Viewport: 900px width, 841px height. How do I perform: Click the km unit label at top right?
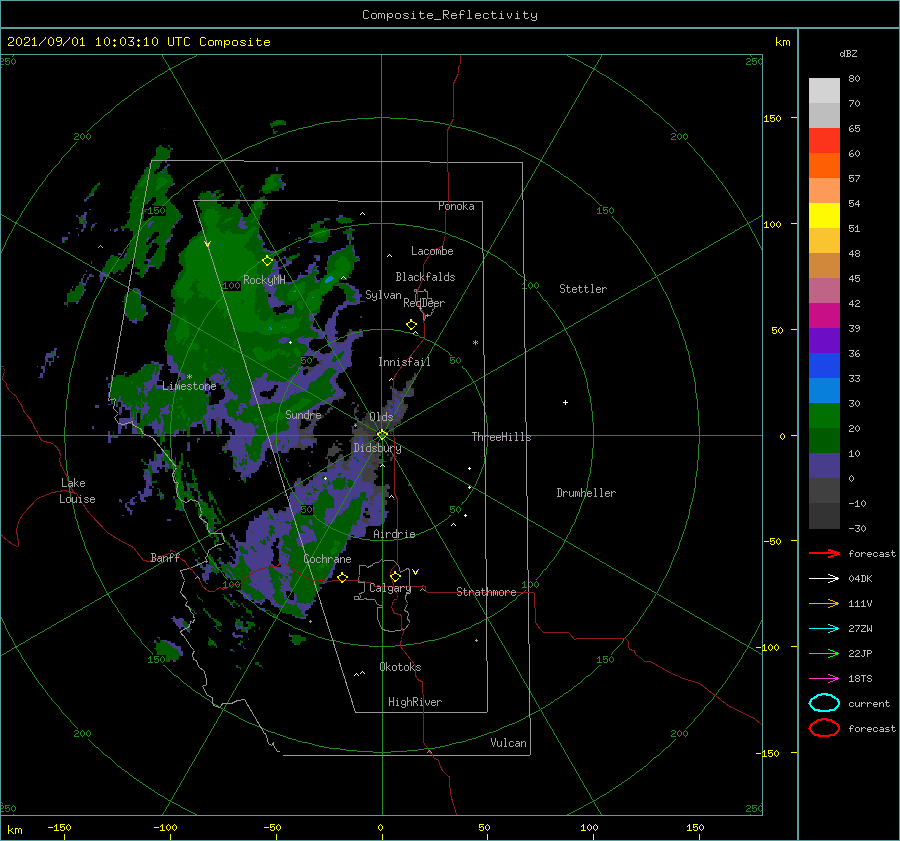[782, 42]
